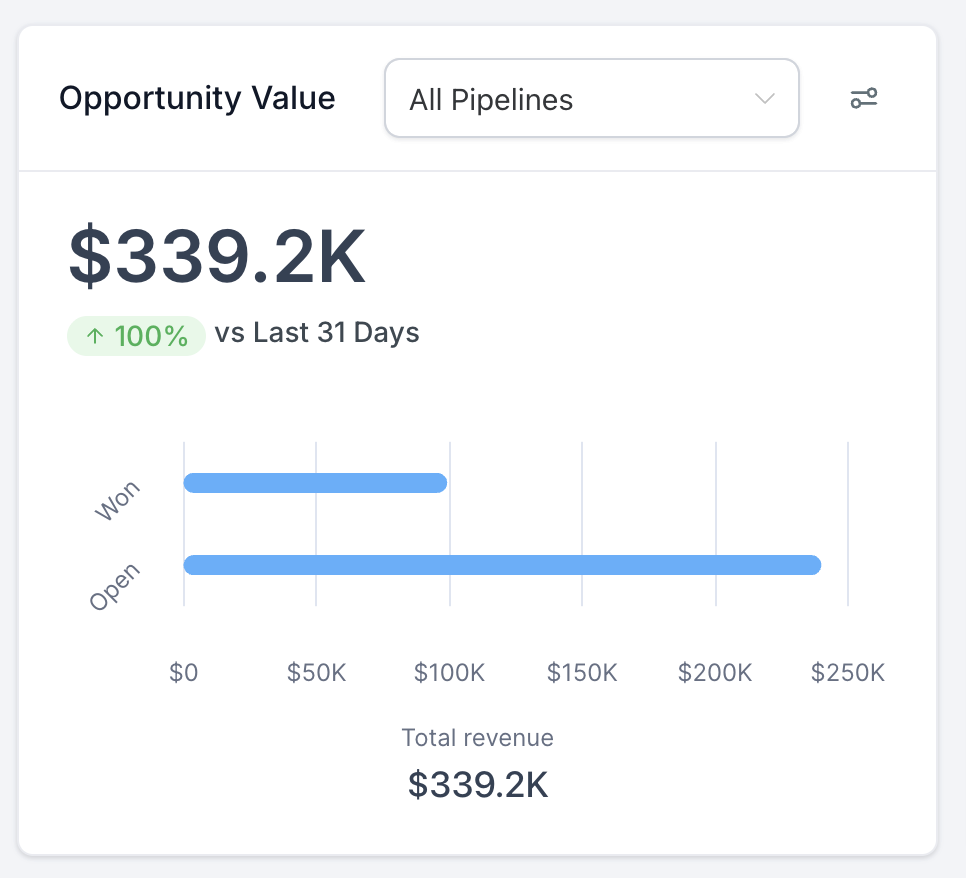This screenshot has width=966, height=878.
Task: Click the $200K axis tick label
Action: [x=715, y=673]
